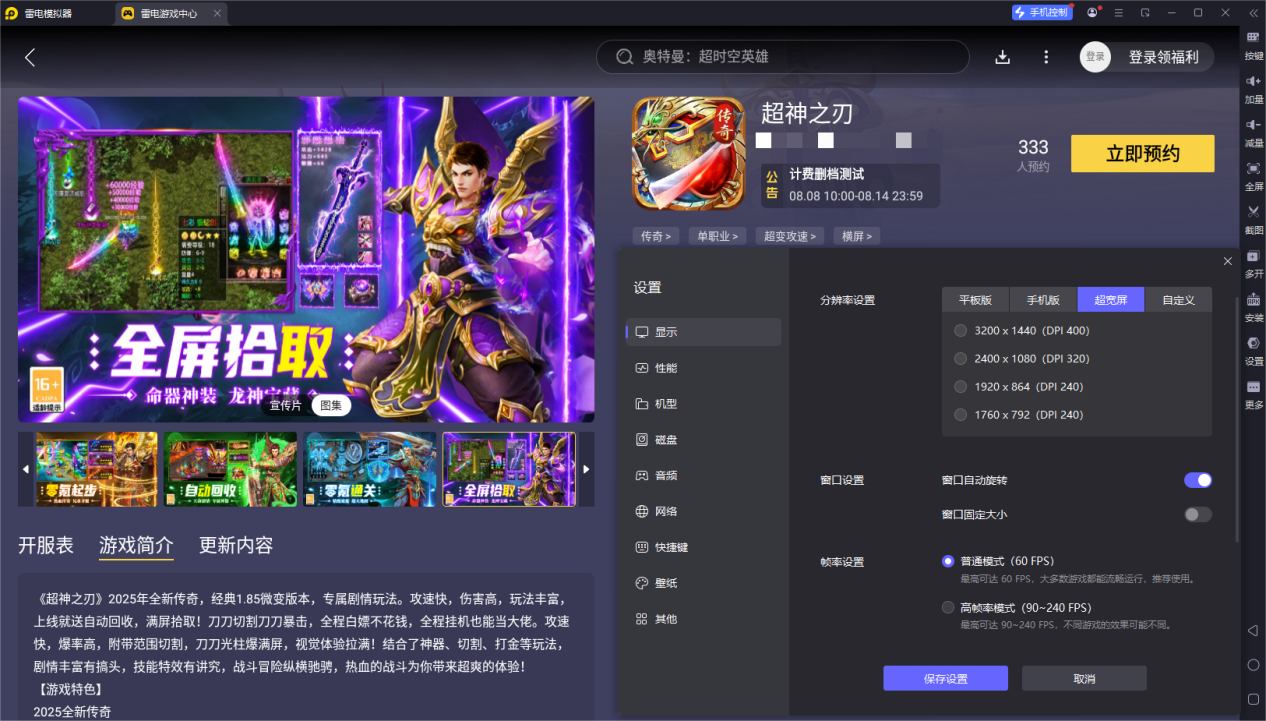Click the back arrow in game center

pyautogui.click(x=30, y=57)
